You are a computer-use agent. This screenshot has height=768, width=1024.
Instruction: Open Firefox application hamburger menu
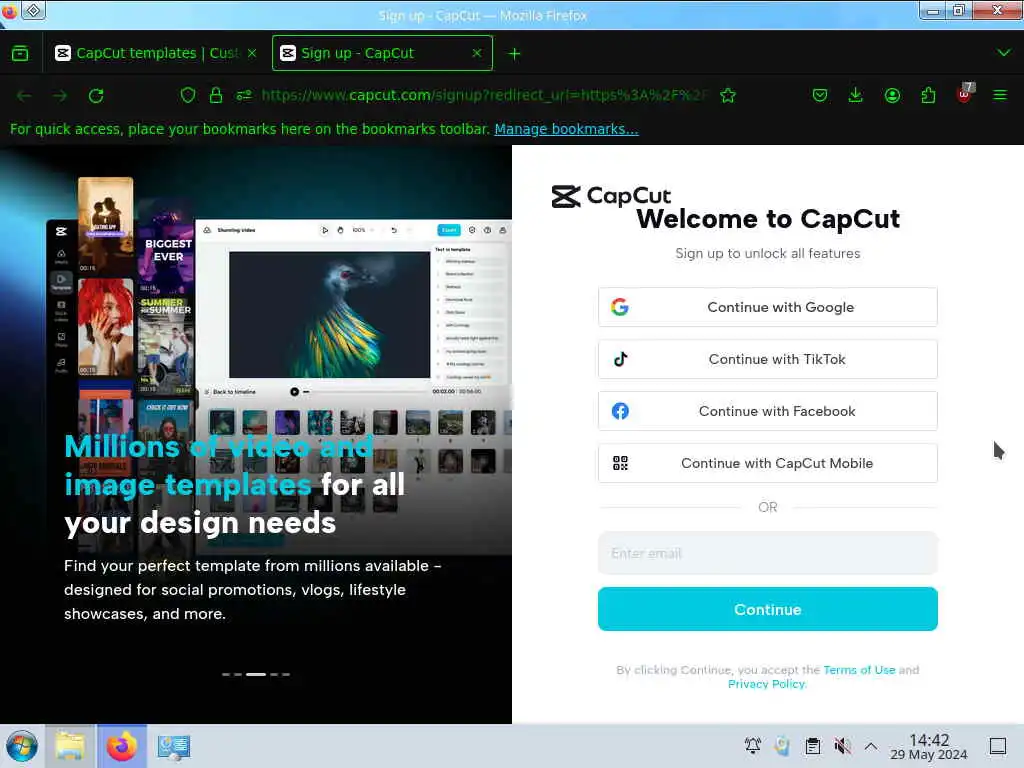(1000, 96)
